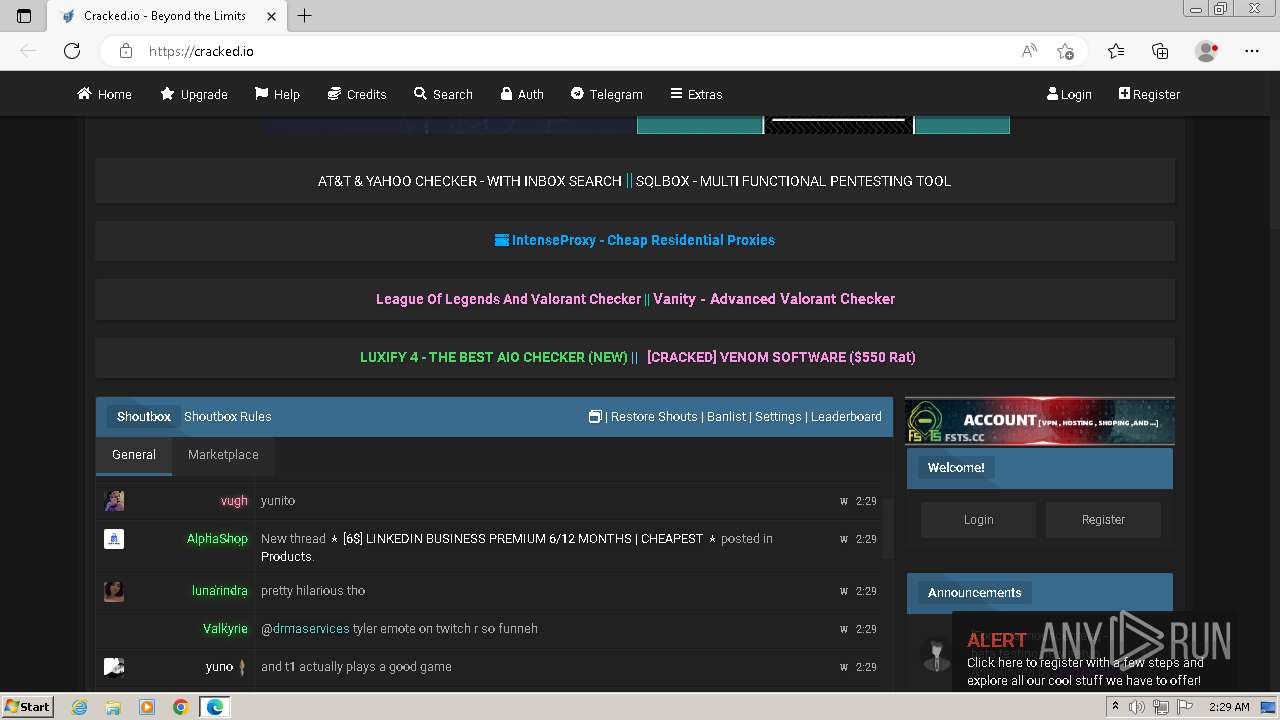This screenshot has height=720, width=1280.
Task: Go back using the browser back arrow
Action: click(x=28, y=51)
